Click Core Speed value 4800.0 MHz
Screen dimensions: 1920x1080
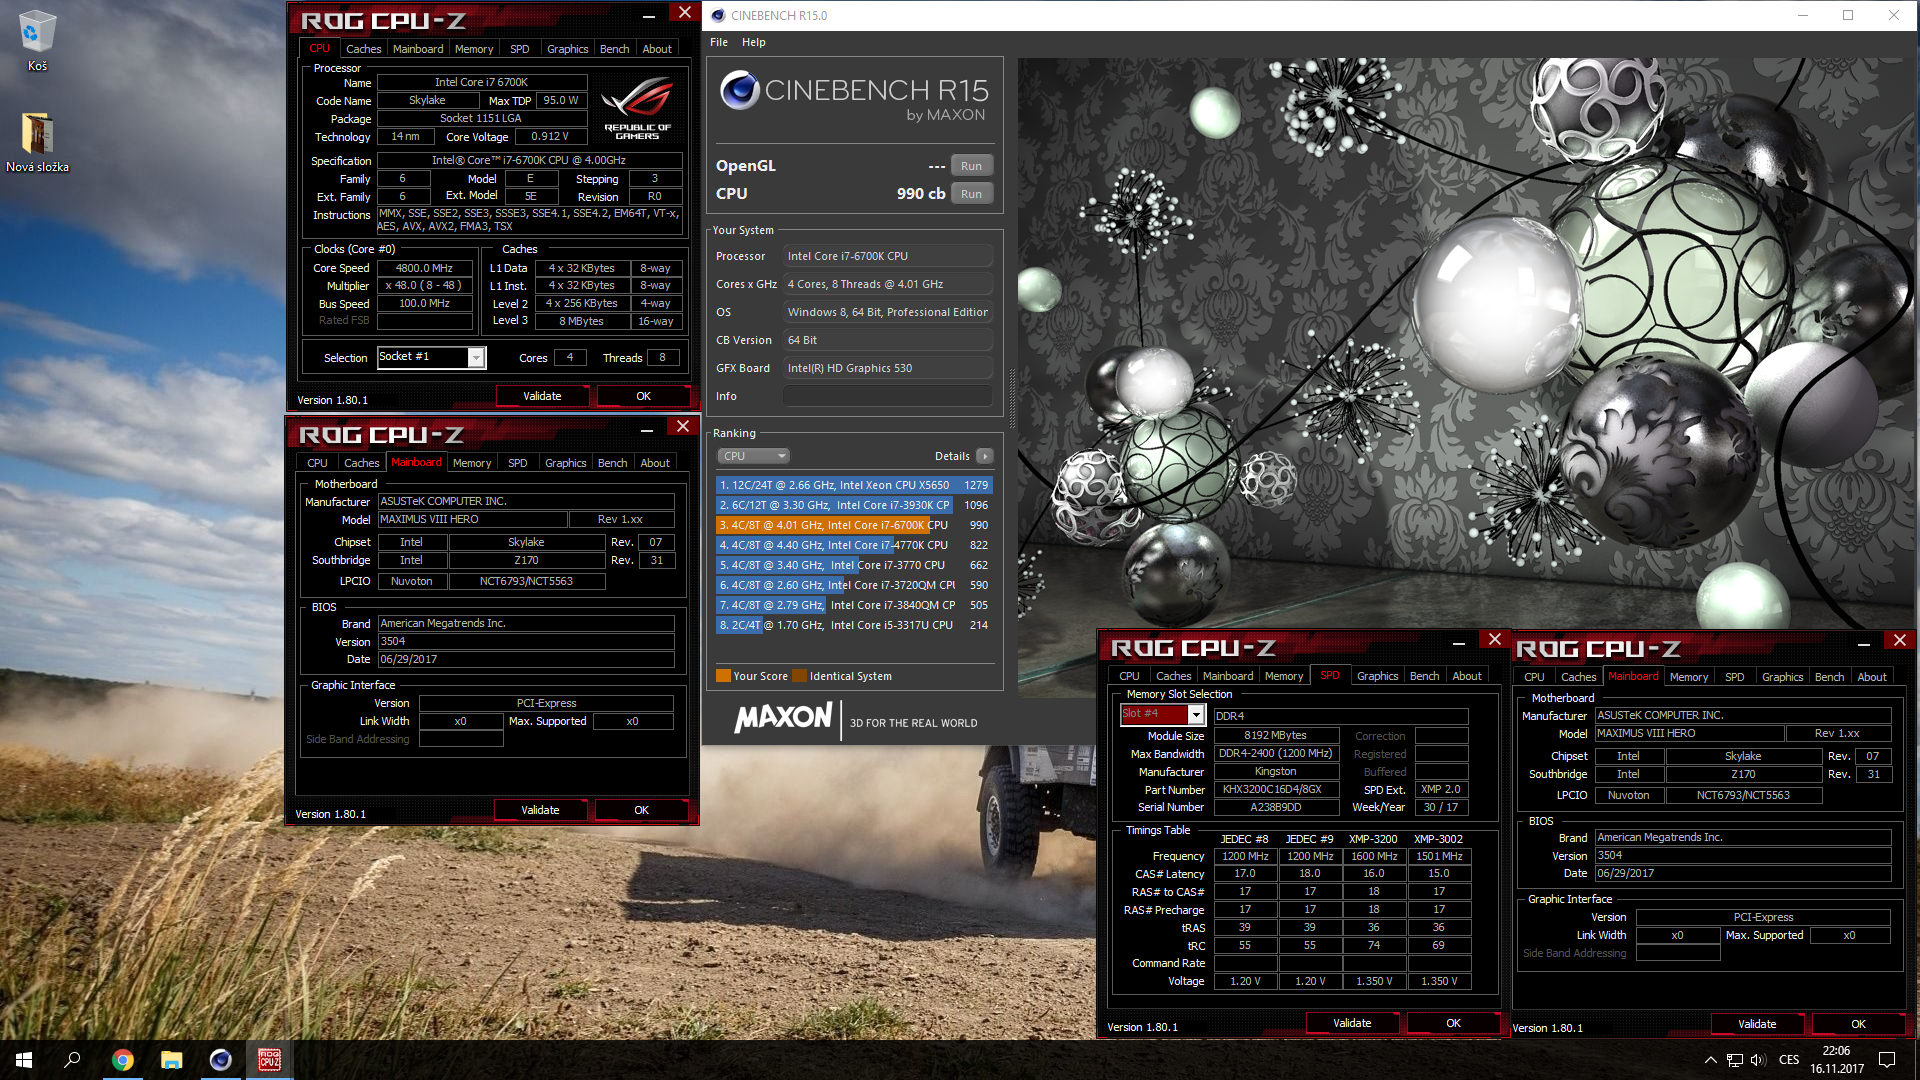click(424, 268)
